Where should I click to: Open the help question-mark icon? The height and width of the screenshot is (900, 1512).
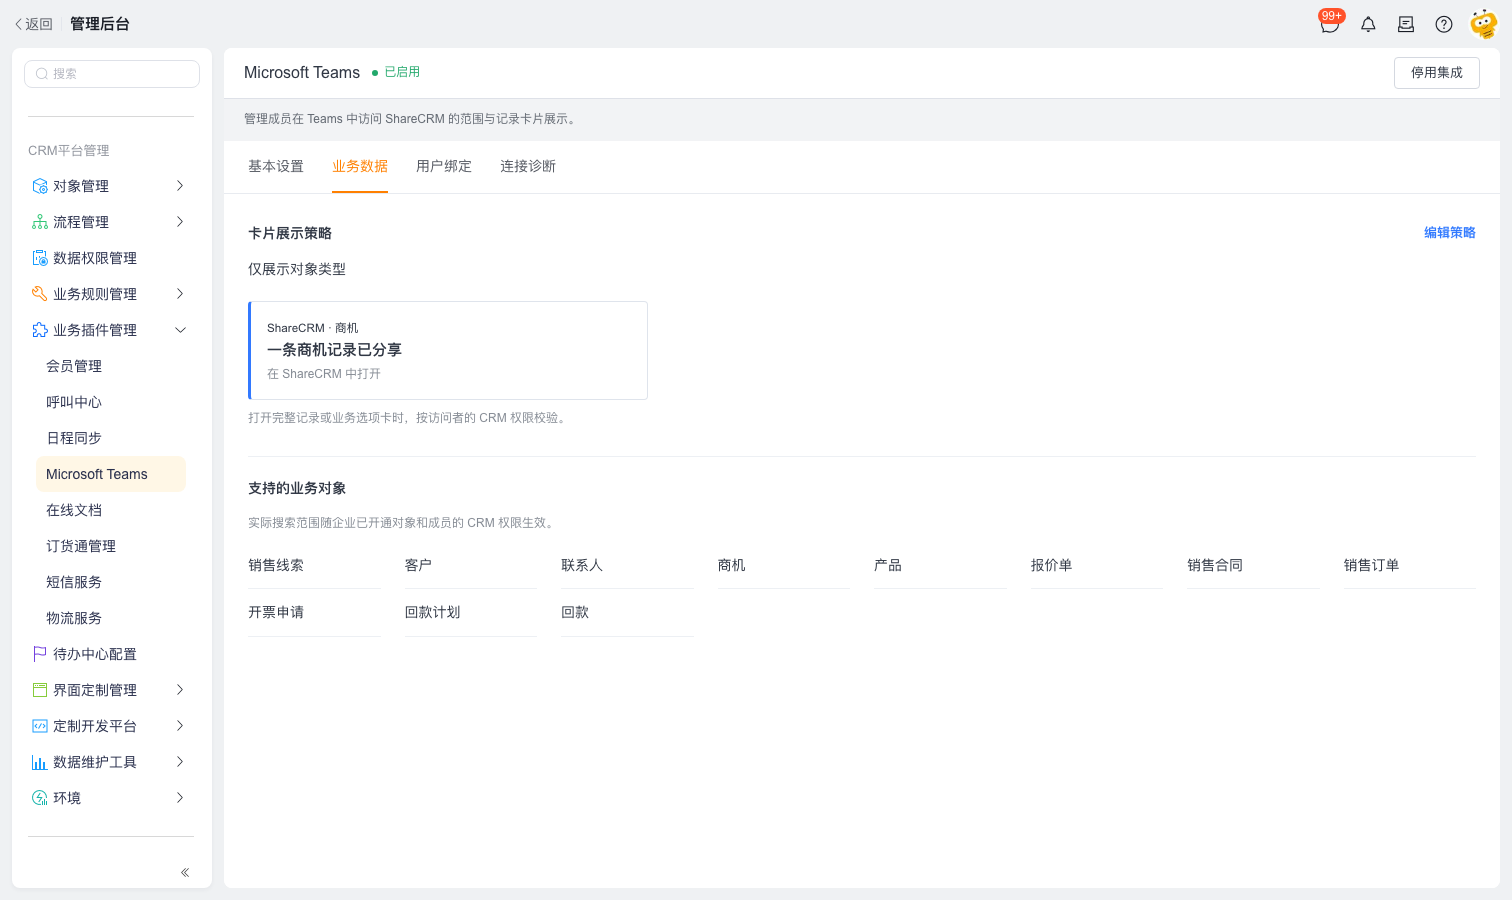1444,24
